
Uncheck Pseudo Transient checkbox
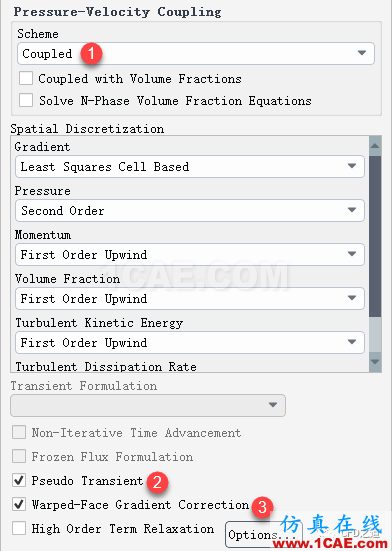pos(19,480)
